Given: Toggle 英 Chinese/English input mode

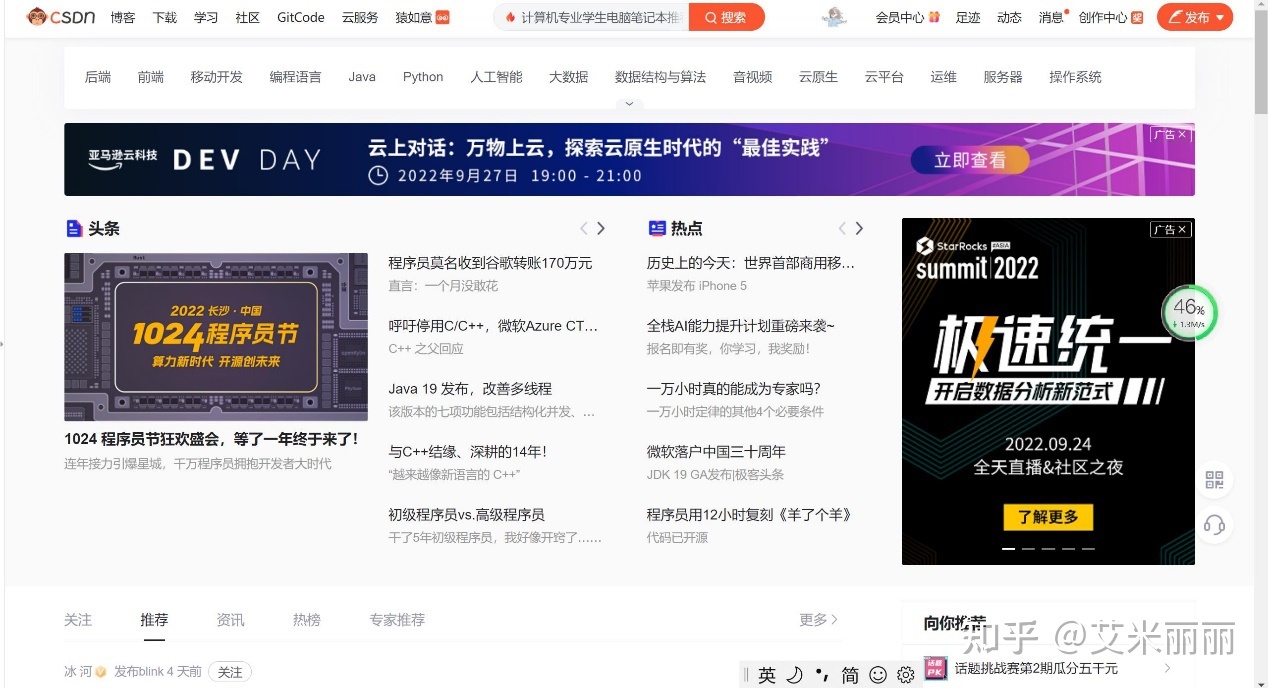Looking at the screenshot, I should 766,675.
